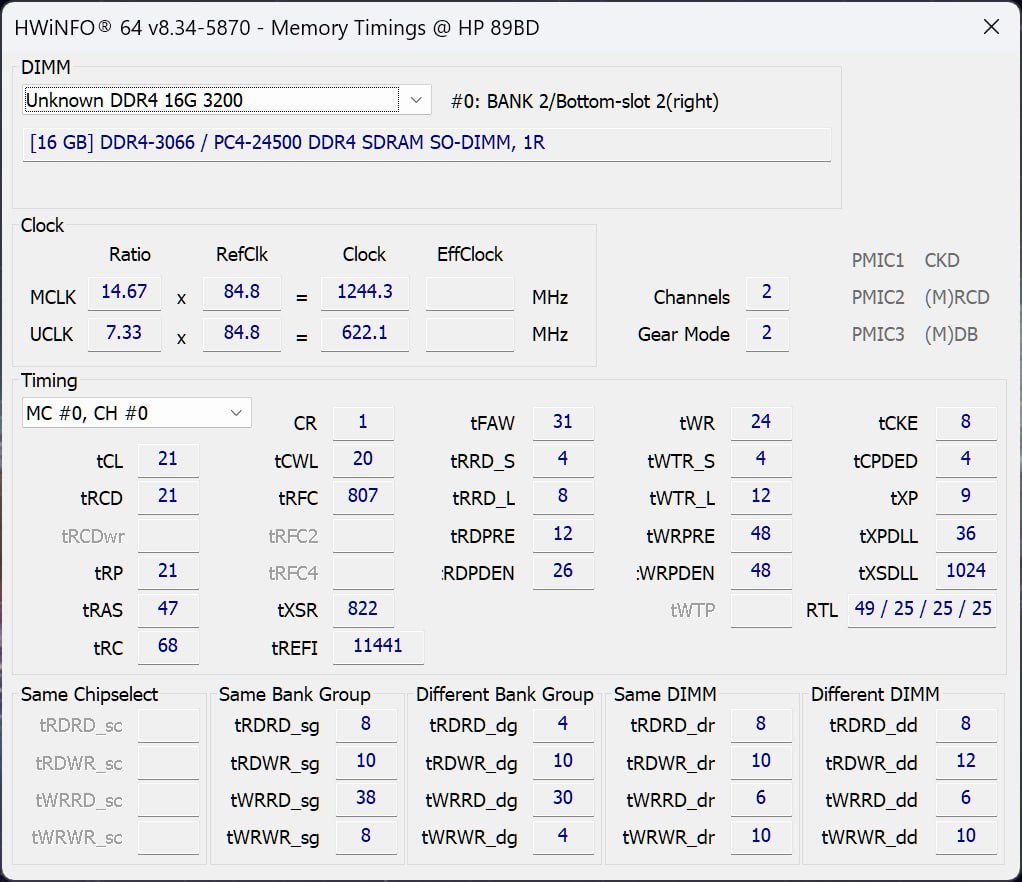Screen dimensions: 1022x882
Task: Select the tRDWR_dd value 12
Action: (965, 761)
